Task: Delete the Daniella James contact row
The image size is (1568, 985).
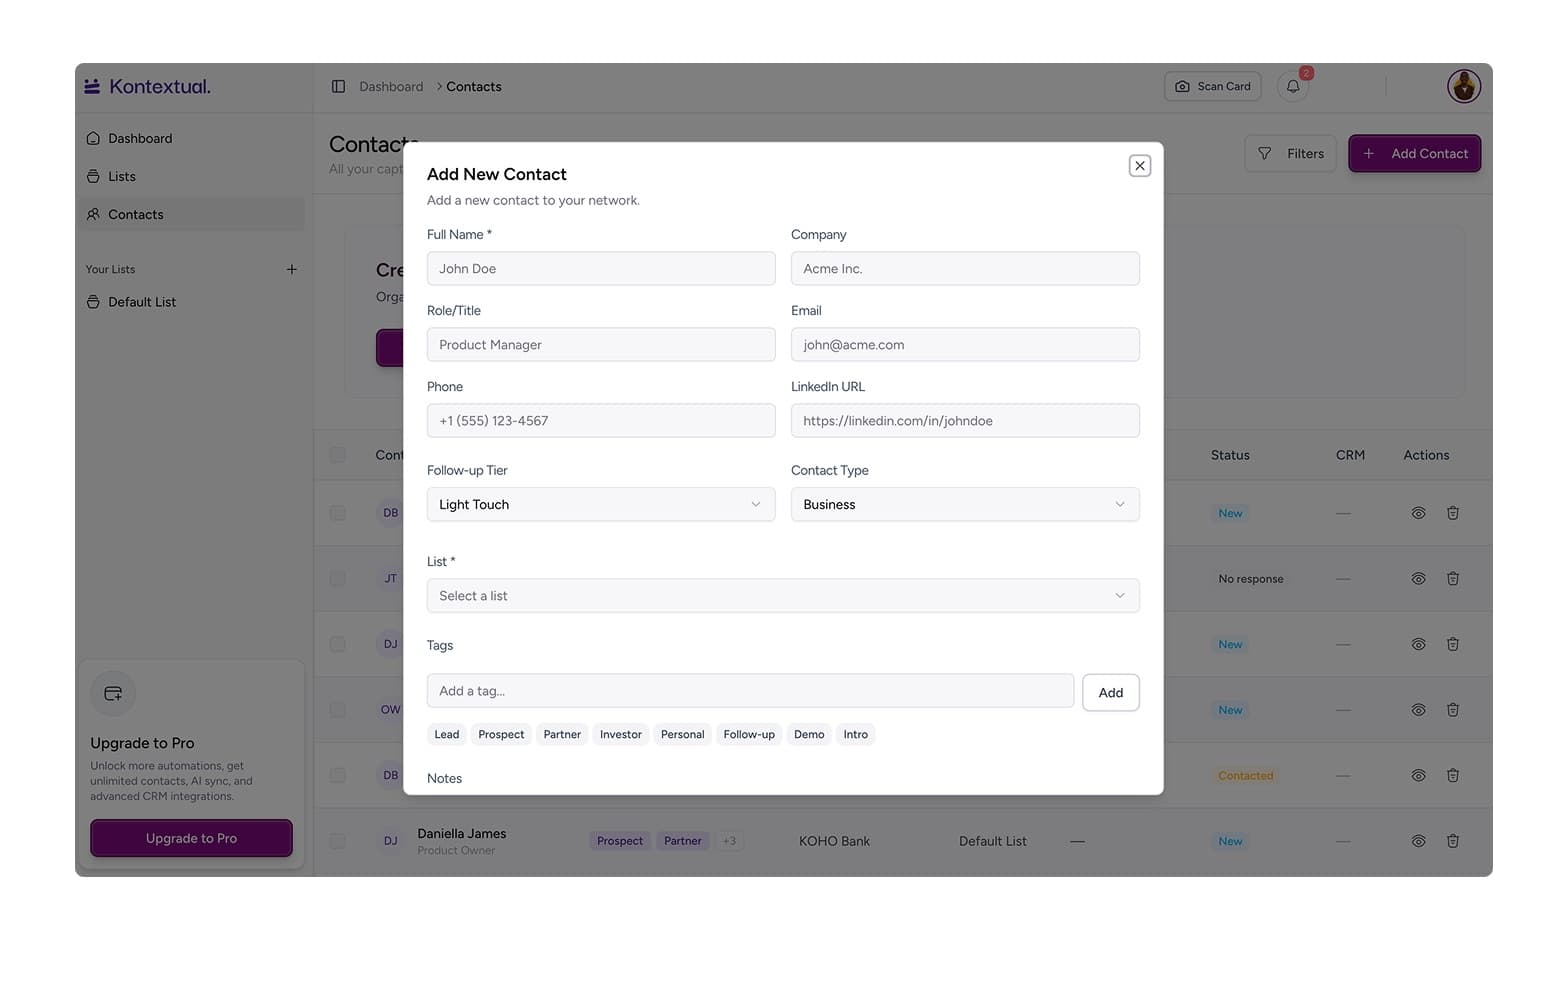Action: pyautogui.click(x=1452, y=841)
